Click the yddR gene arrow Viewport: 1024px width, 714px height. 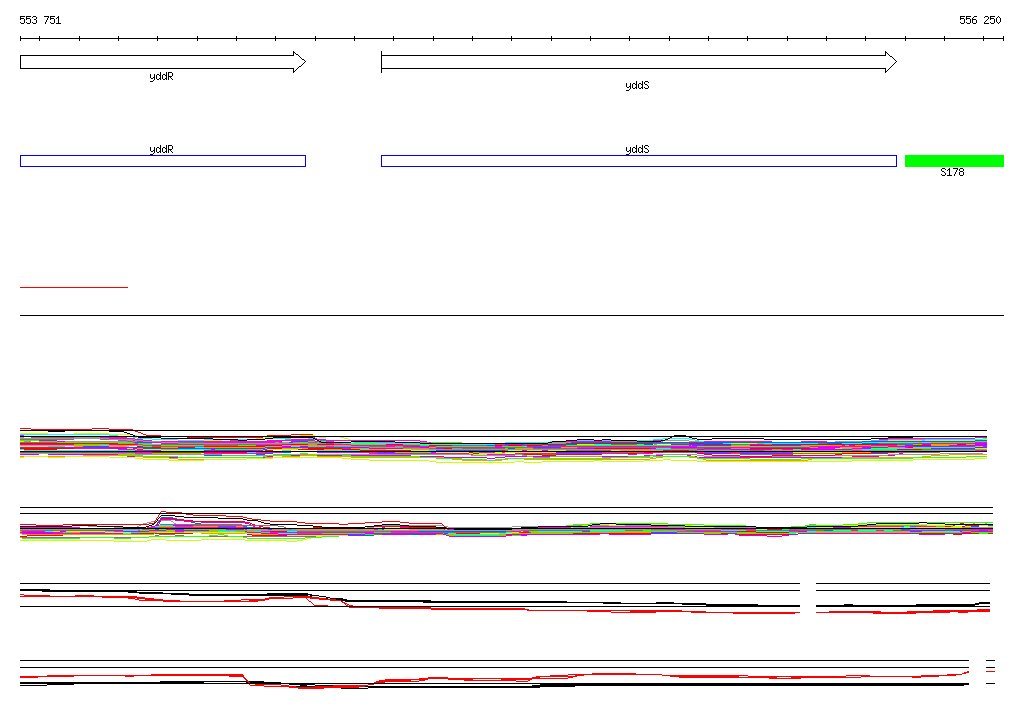tap(163, 62)
